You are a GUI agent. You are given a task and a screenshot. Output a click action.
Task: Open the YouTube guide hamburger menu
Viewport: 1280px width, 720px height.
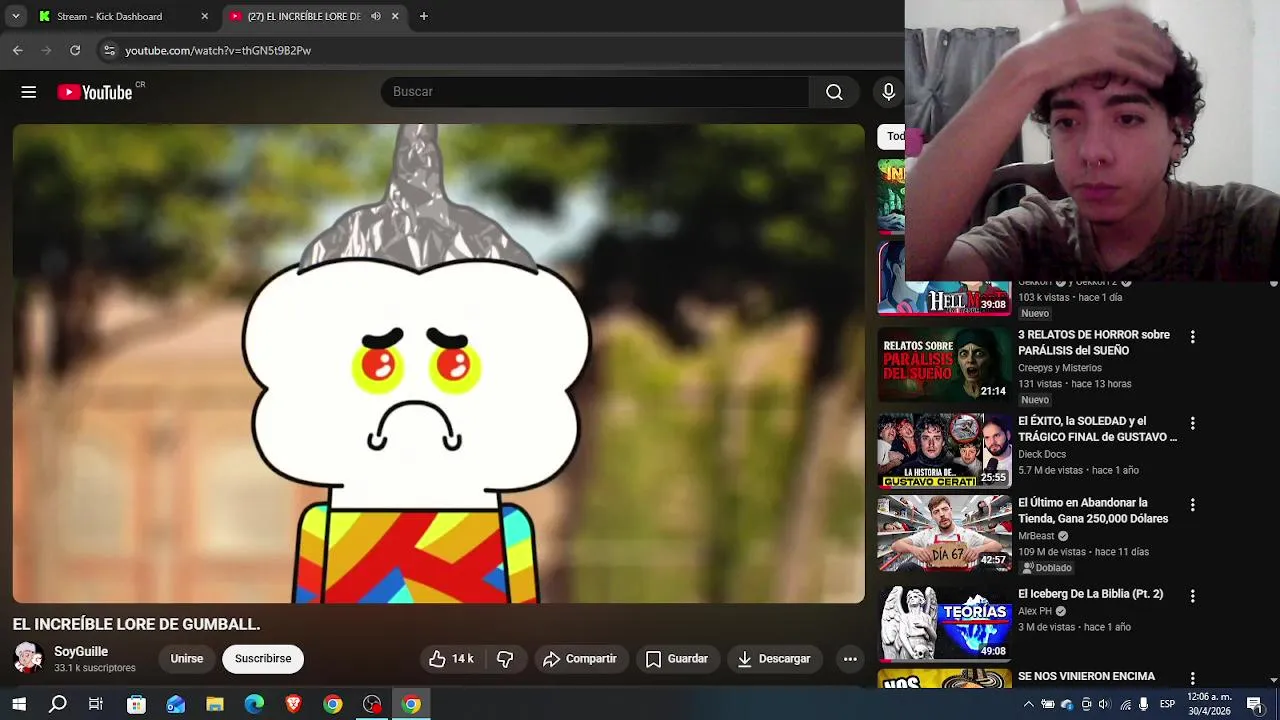tap(28, 92)
